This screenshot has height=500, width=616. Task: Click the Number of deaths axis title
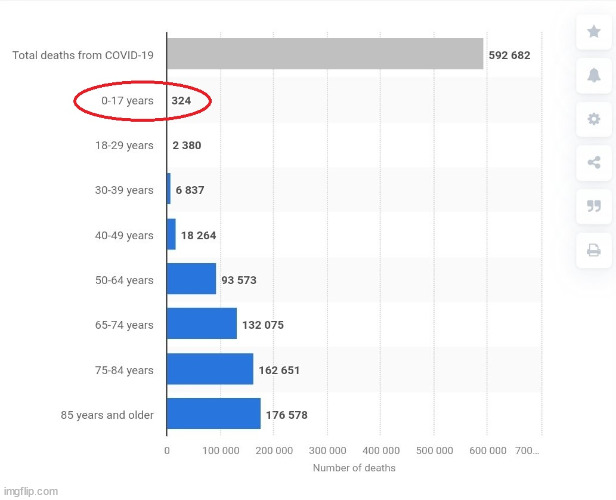(x=354, y=468)
